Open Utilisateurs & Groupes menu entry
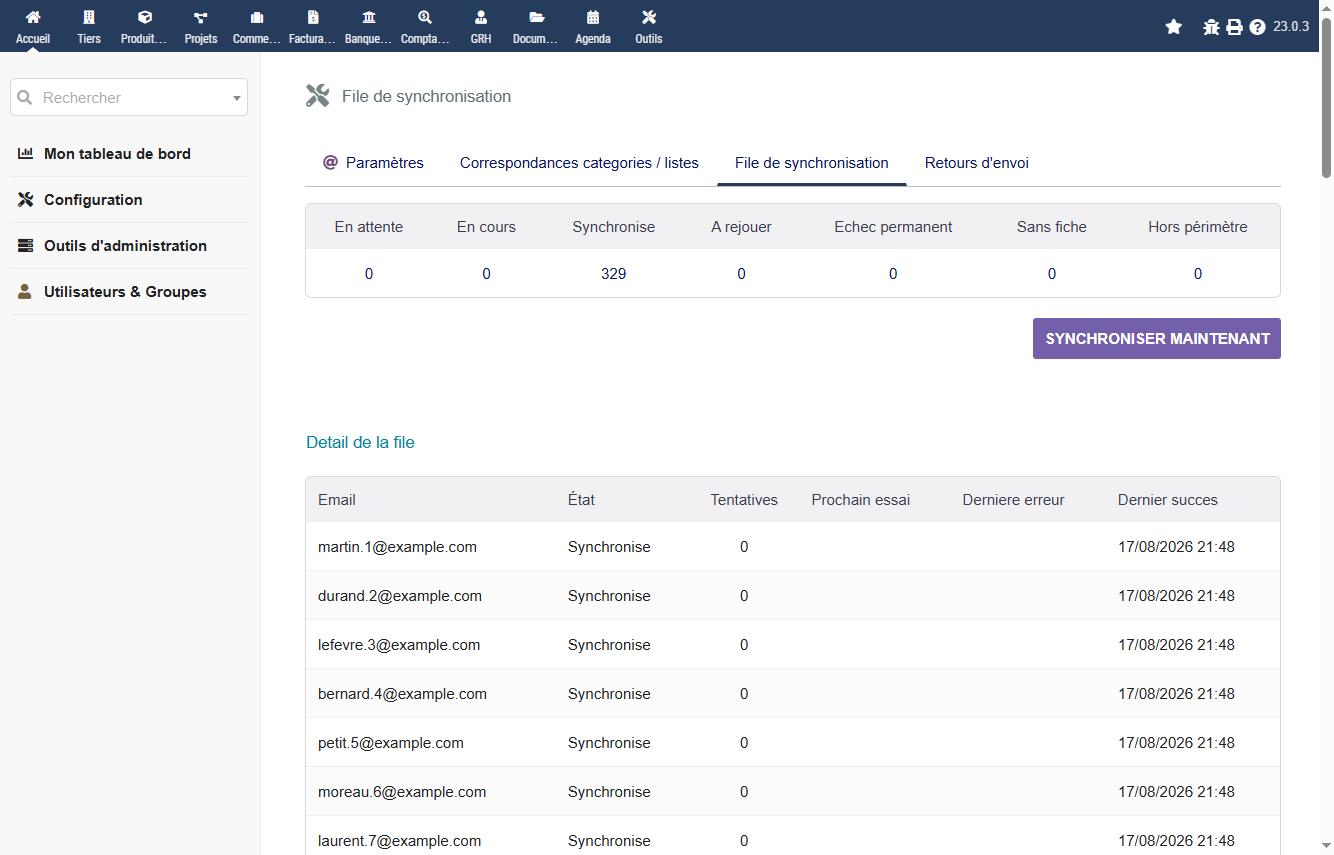Viewport: 1334px width, 855px height. coord(125,292)
